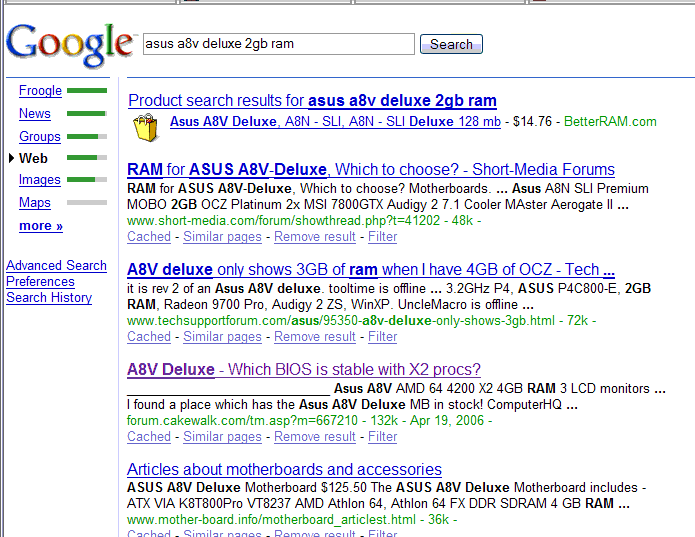This screenshot has height=537, width=695.
Task: Click the forum.cakewalk.com URL text
Action: coord(242,420)
